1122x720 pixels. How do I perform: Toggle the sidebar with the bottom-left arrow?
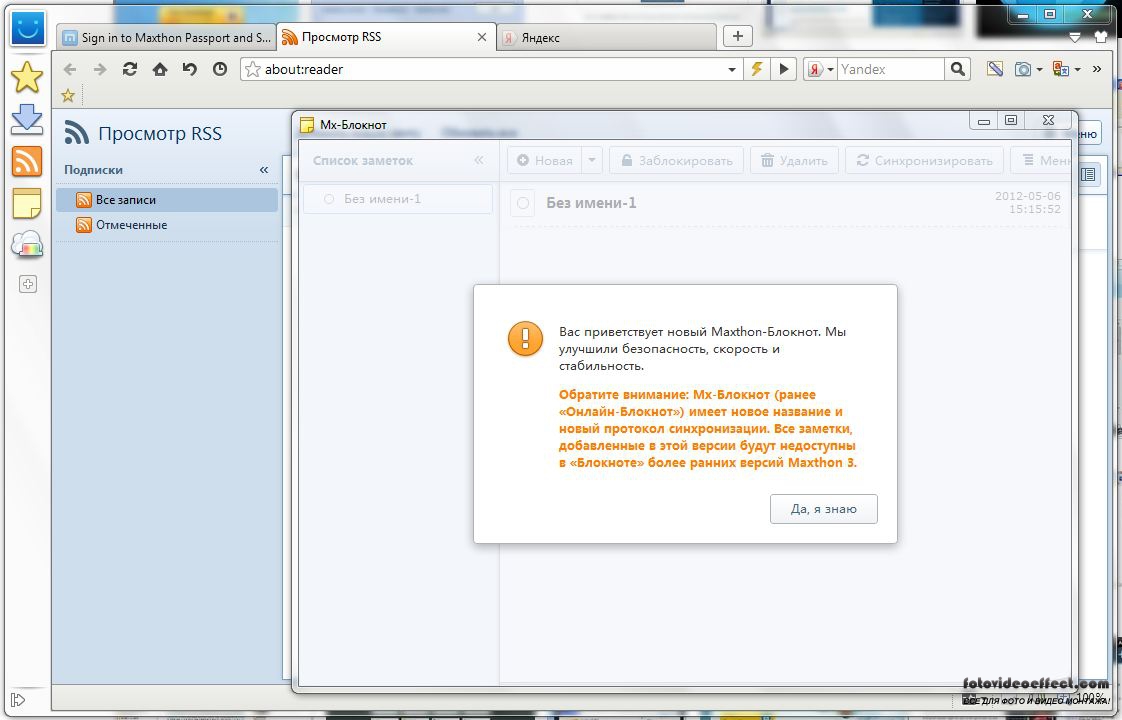(x=19, y=699)
